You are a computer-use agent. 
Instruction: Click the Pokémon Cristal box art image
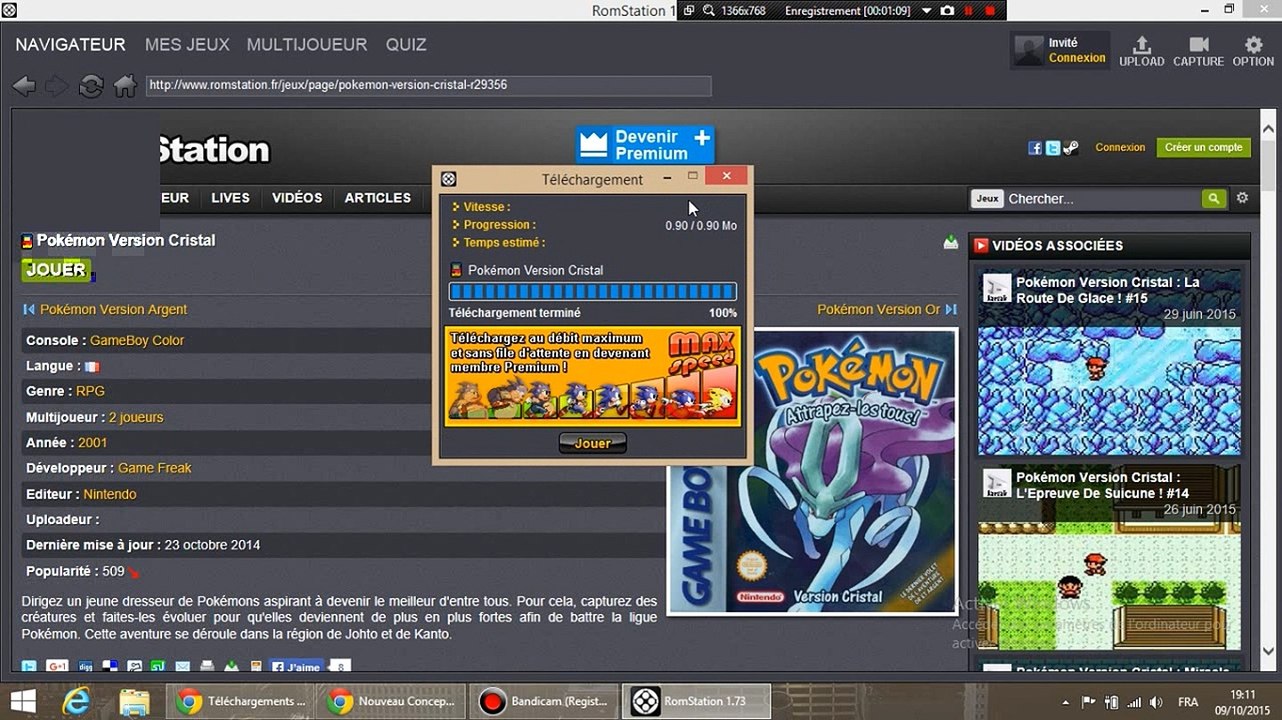[812, 471]
